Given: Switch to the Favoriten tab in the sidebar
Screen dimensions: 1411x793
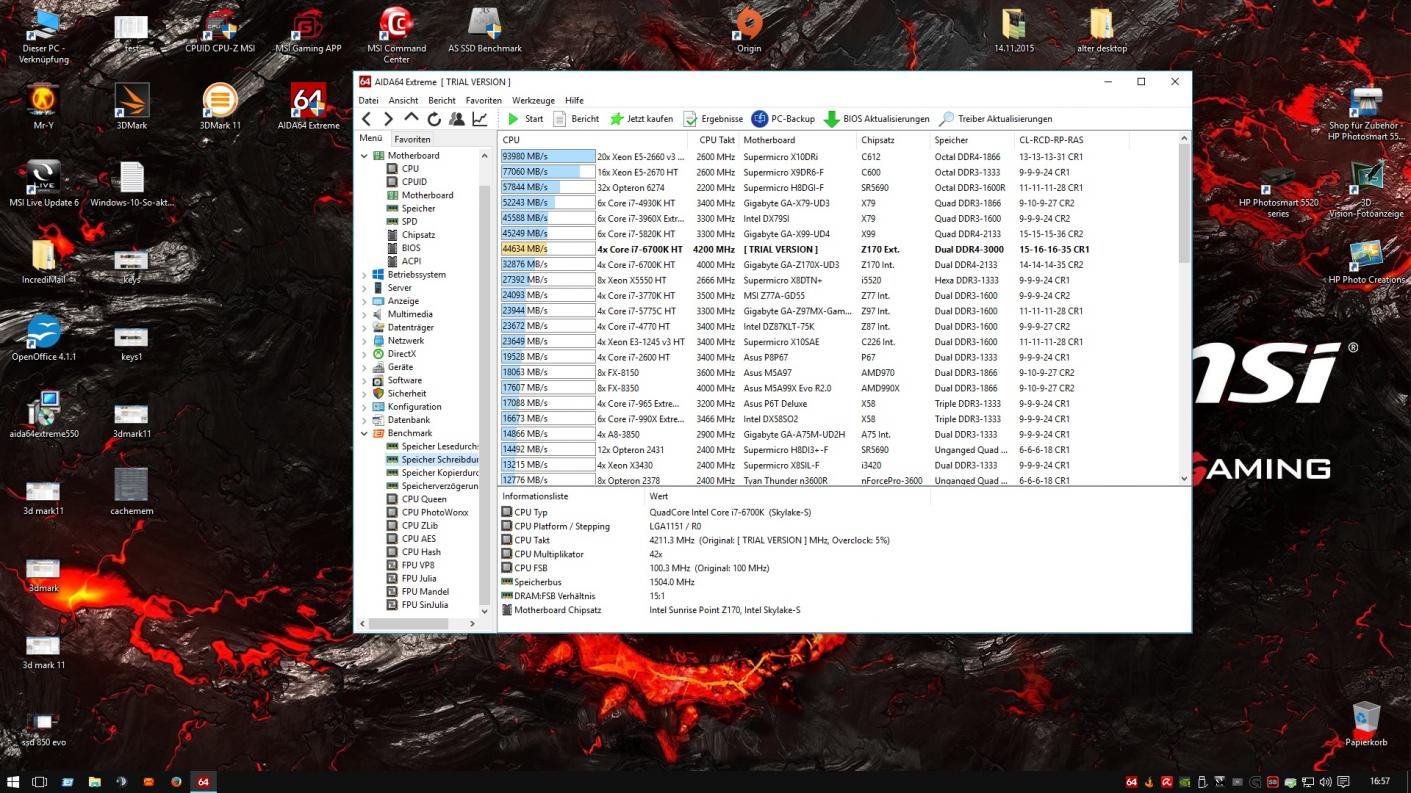Looking at the screenshot, I should [x=412, y=139].
